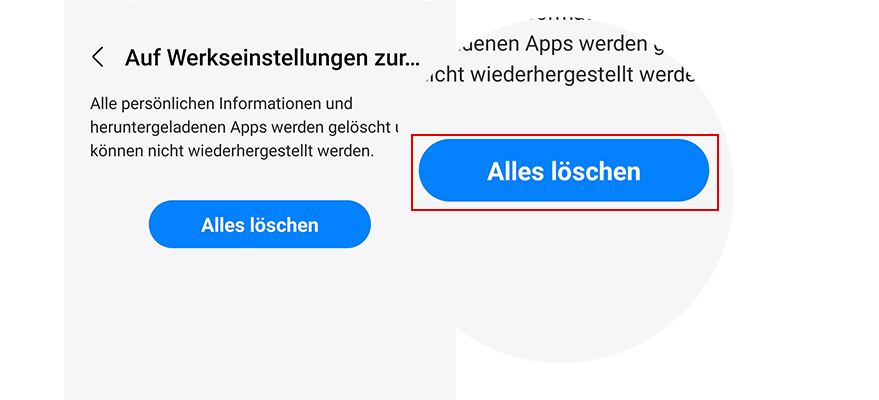Click the line Alle persönlichen Informationen und

pyautogui.click(x=221, y=104)
